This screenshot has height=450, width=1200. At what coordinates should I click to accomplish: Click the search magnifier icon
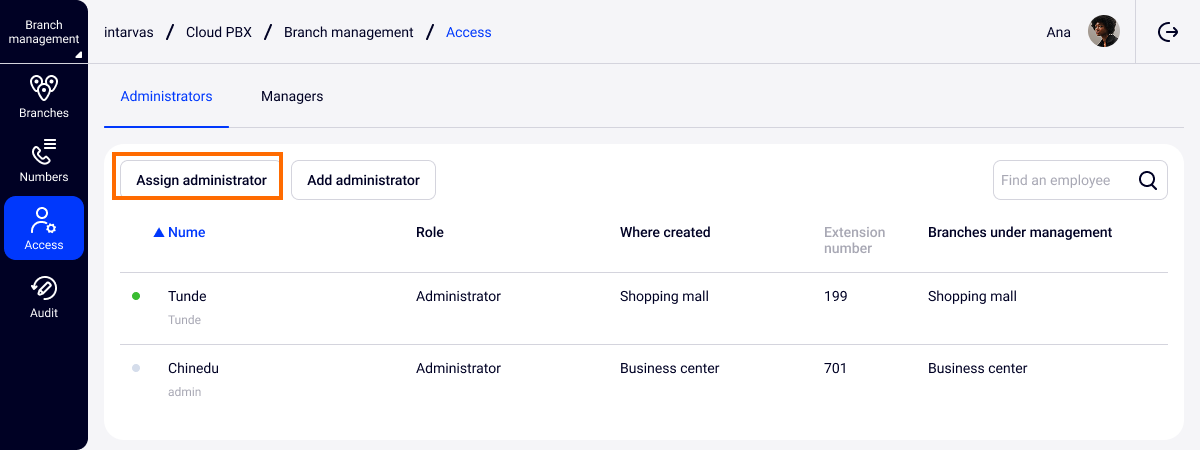pyautogui.click(x=1148, y=181)
